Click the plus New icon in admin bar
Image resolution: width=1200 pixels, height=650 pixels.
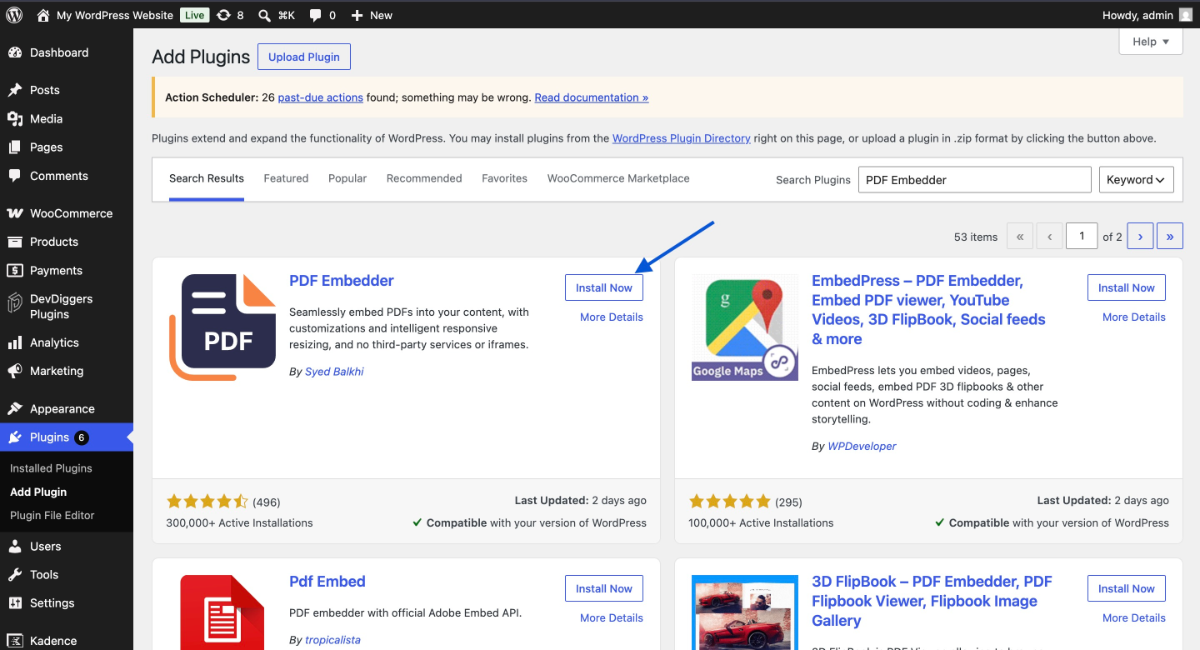(x=357, y=15)
